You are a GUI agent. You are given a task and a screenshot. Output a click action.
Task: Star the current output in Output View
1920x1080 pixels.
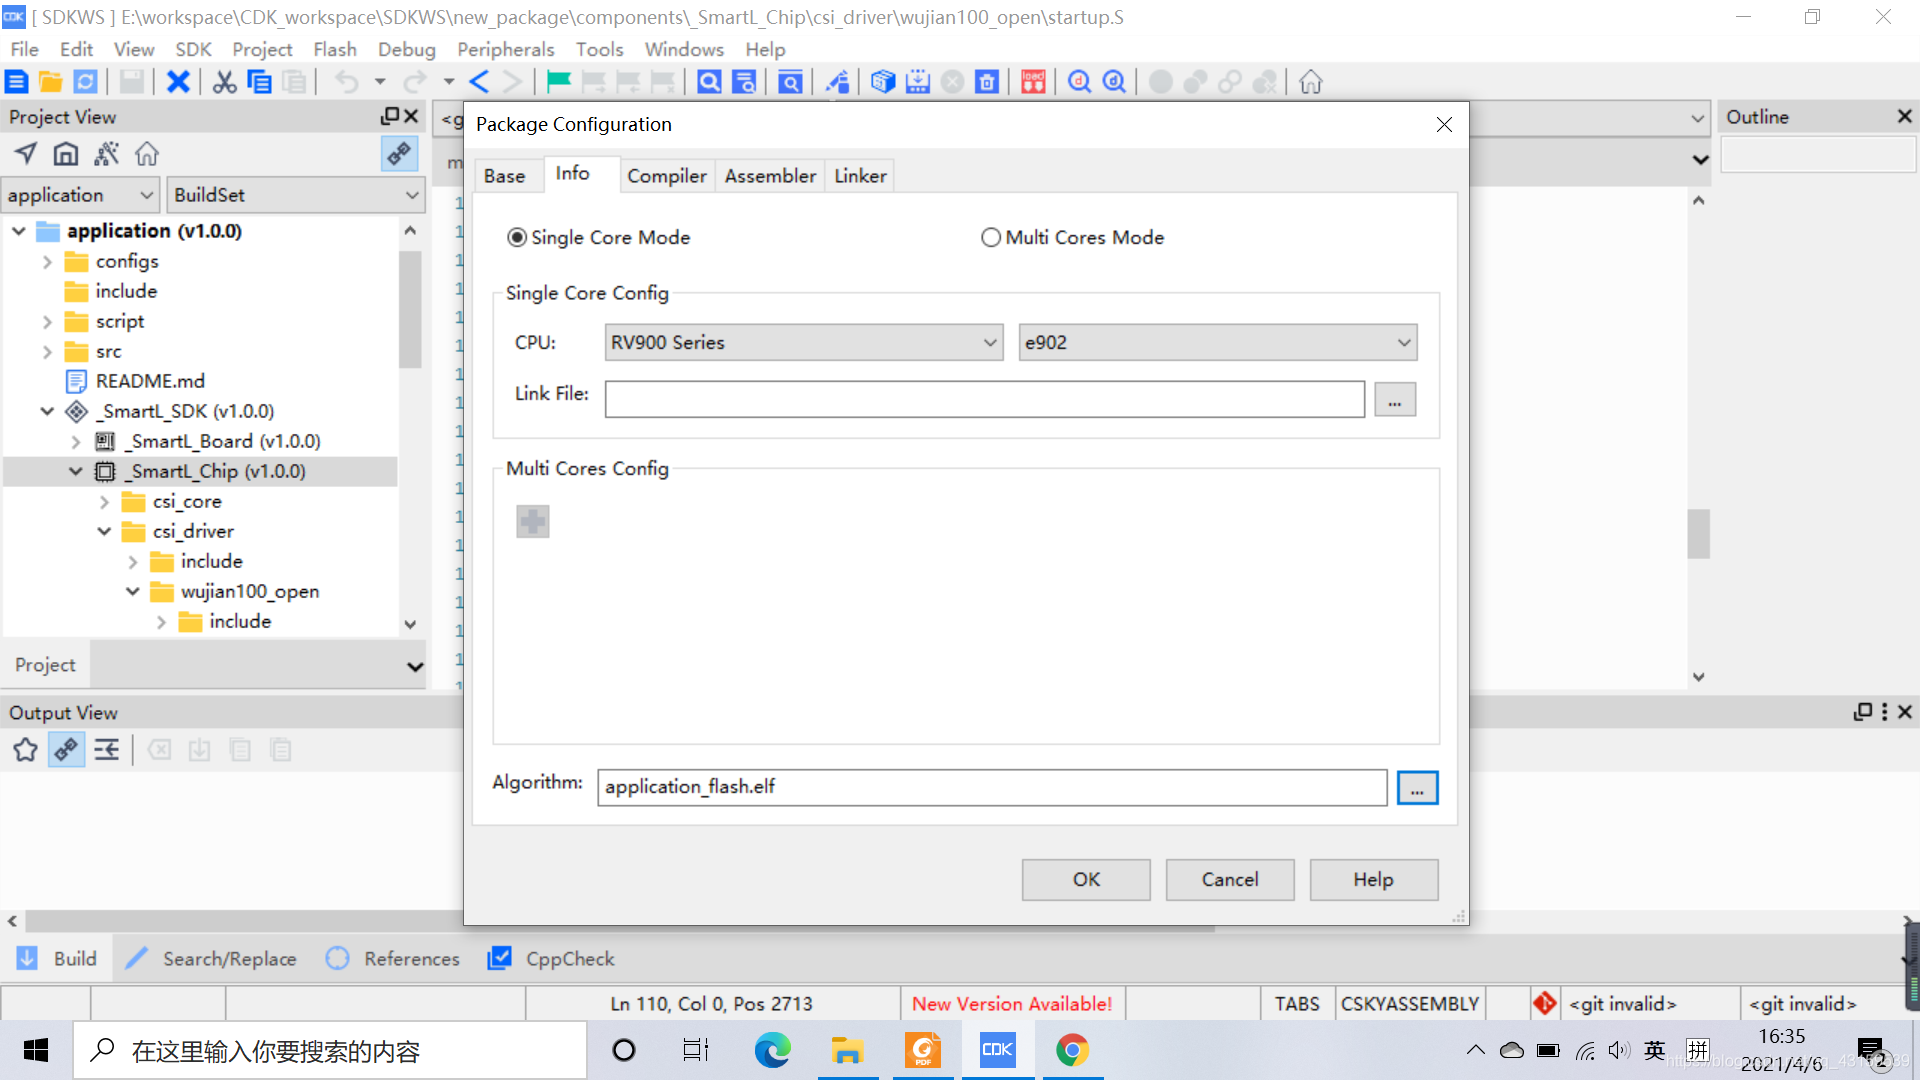[24, 749]
